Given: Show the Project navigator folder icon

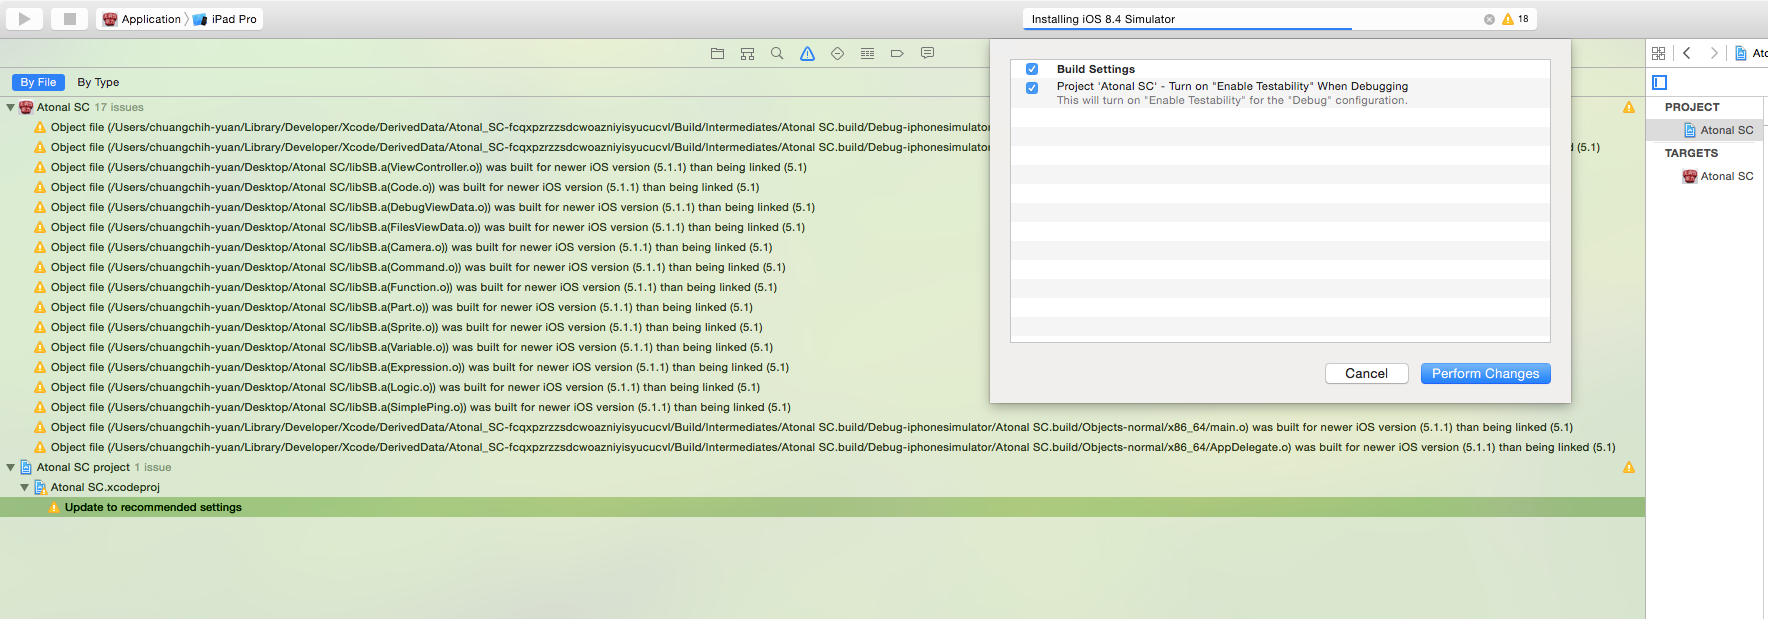Looking at the screenshot, I should click(717, 53).
